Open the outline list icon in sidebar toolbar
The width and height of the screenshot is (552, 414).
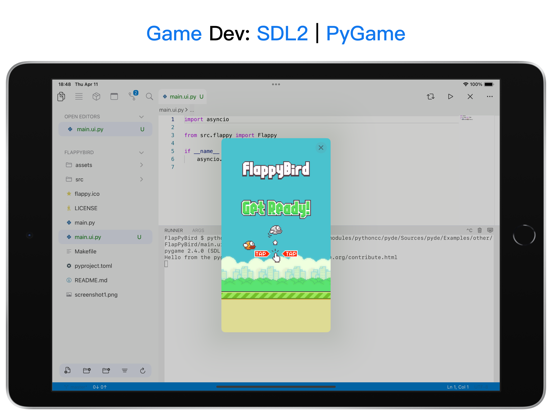[79, 96]
